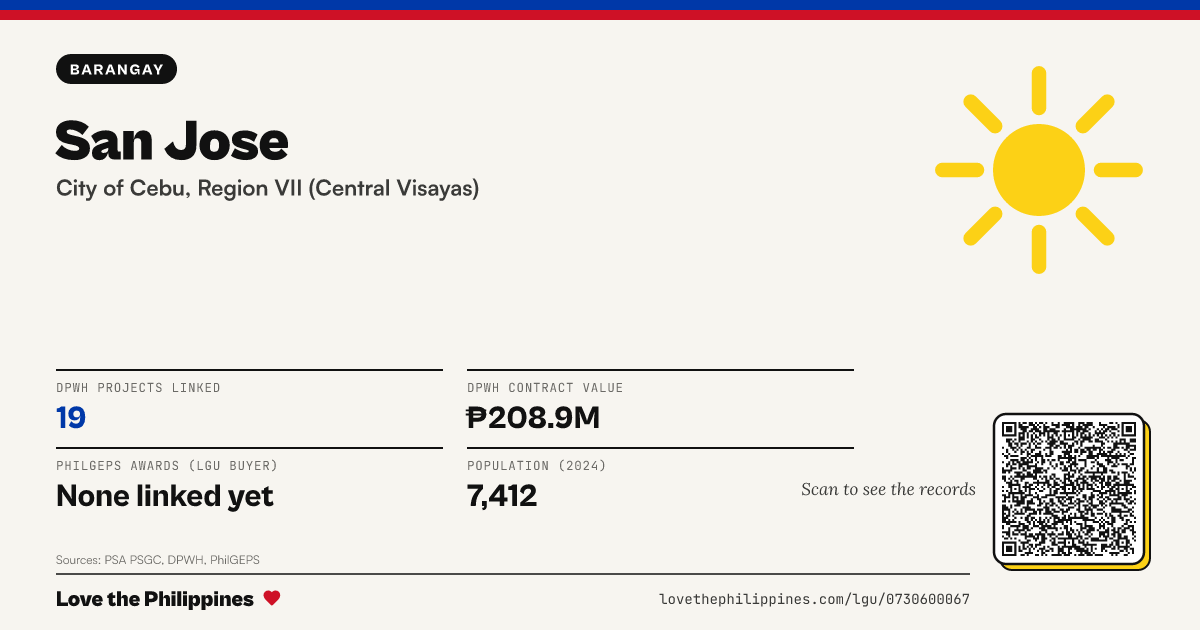Image resolution: width=1200 pixels, height=630 pixels.
Task: Click the population figure 7,412
Action: [502, 495]
